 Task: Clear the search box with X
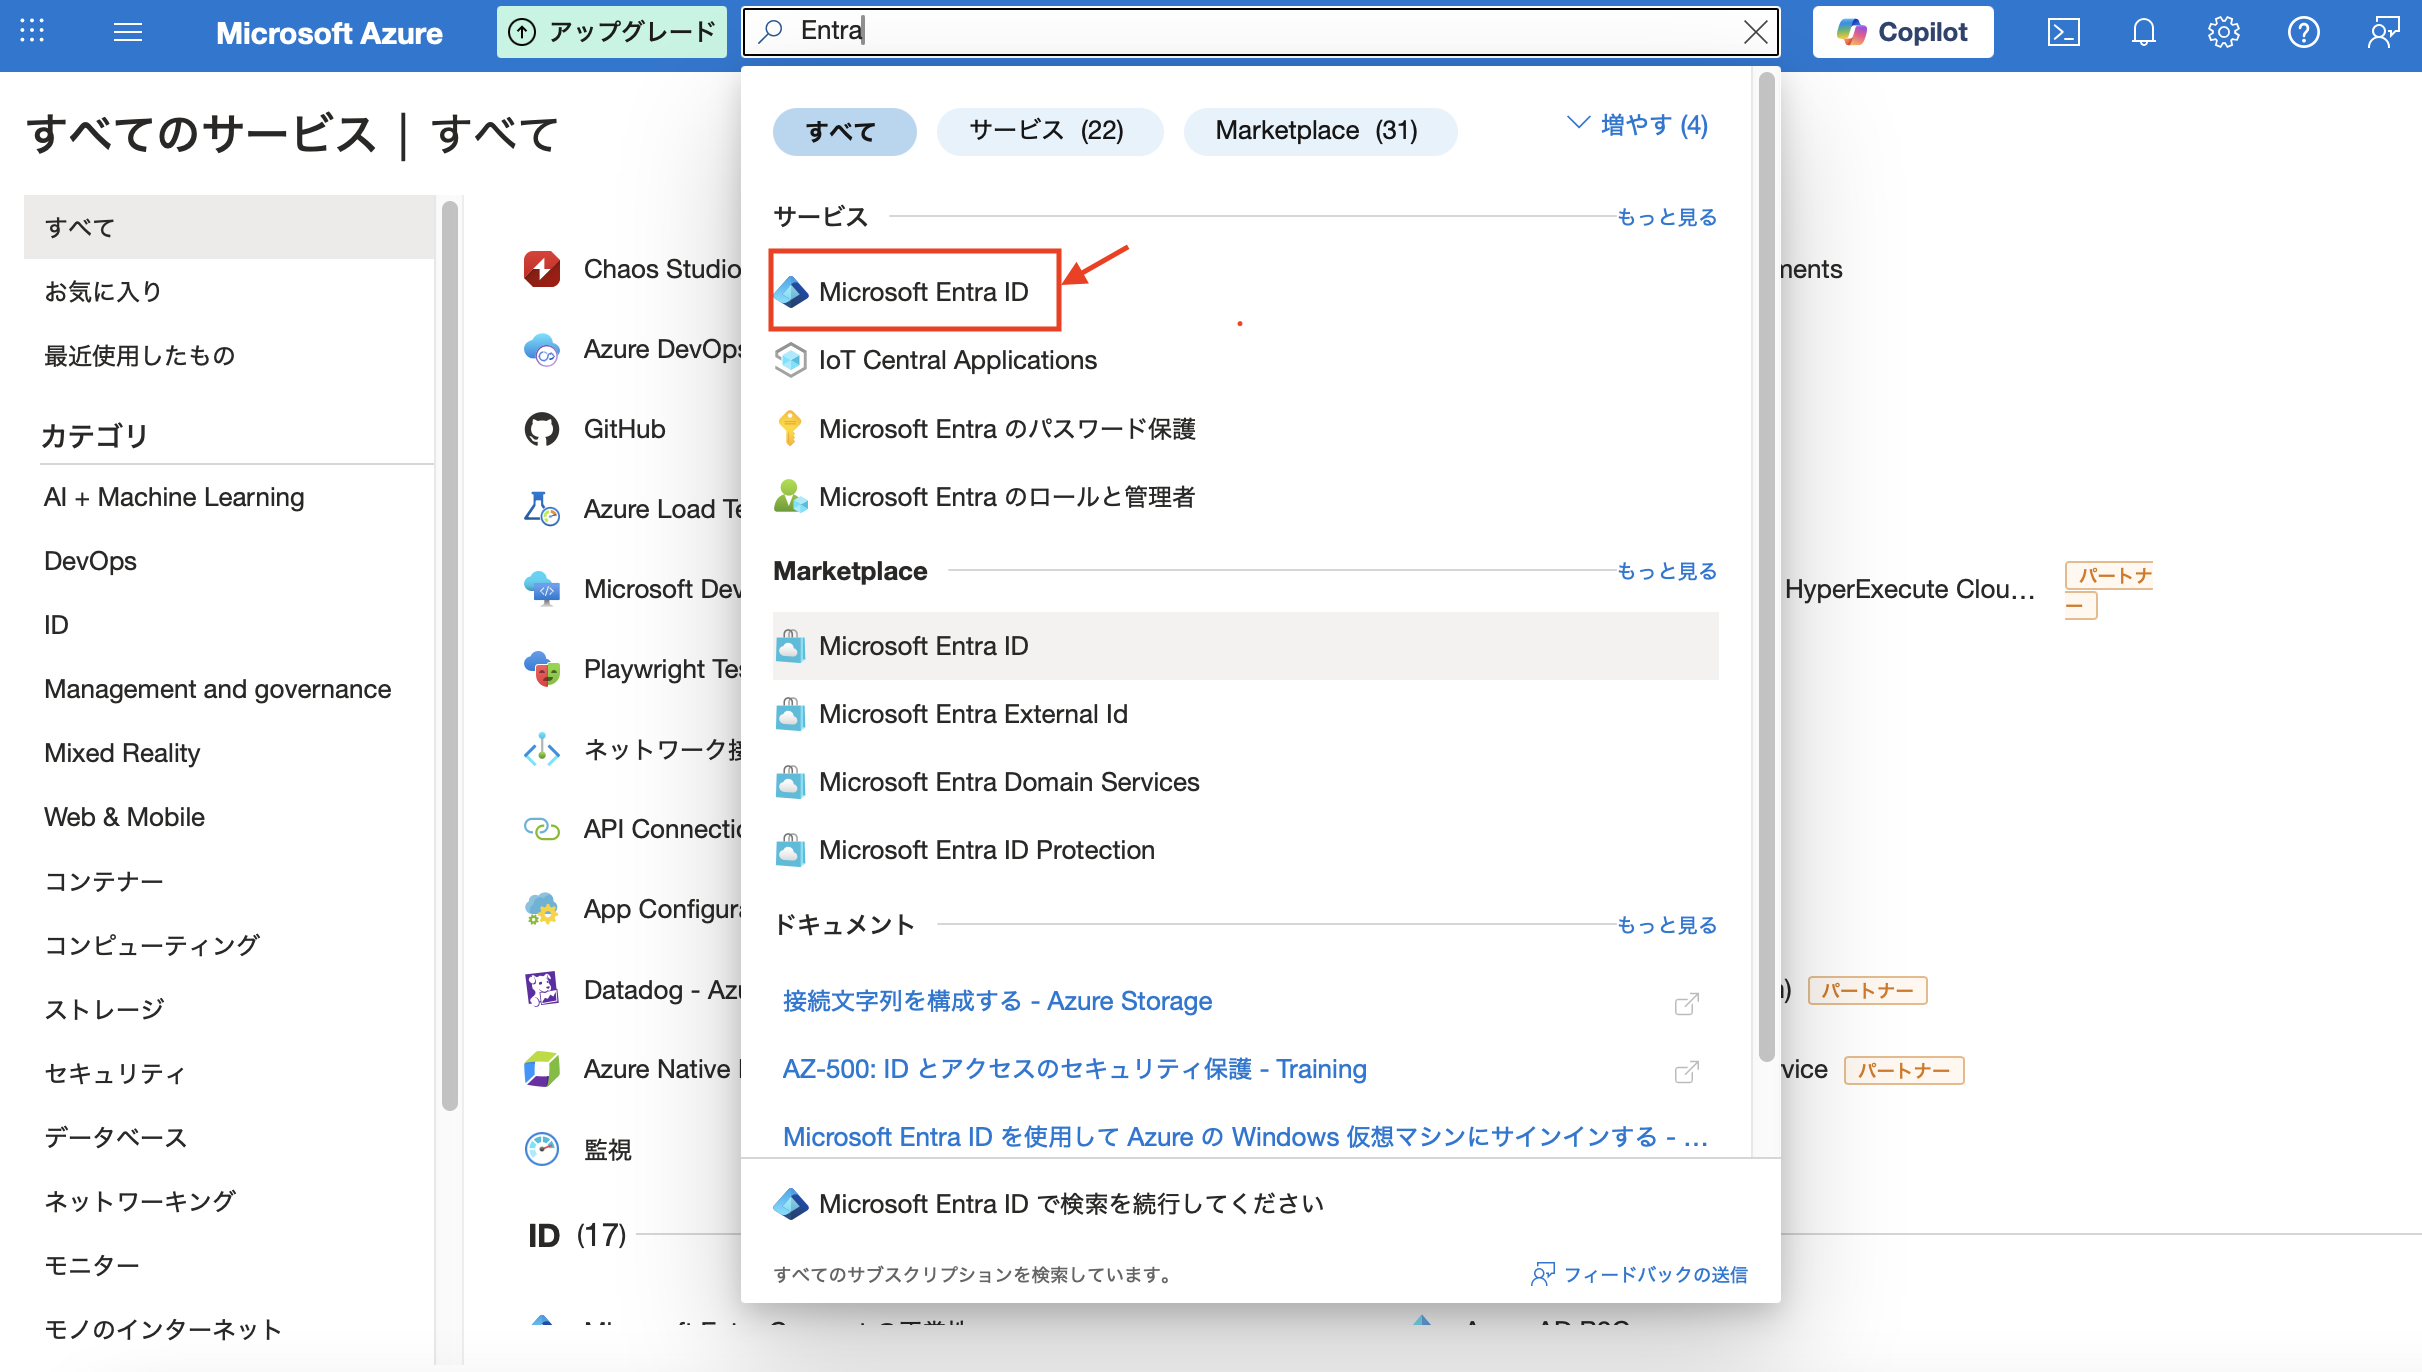[1755, 32]
